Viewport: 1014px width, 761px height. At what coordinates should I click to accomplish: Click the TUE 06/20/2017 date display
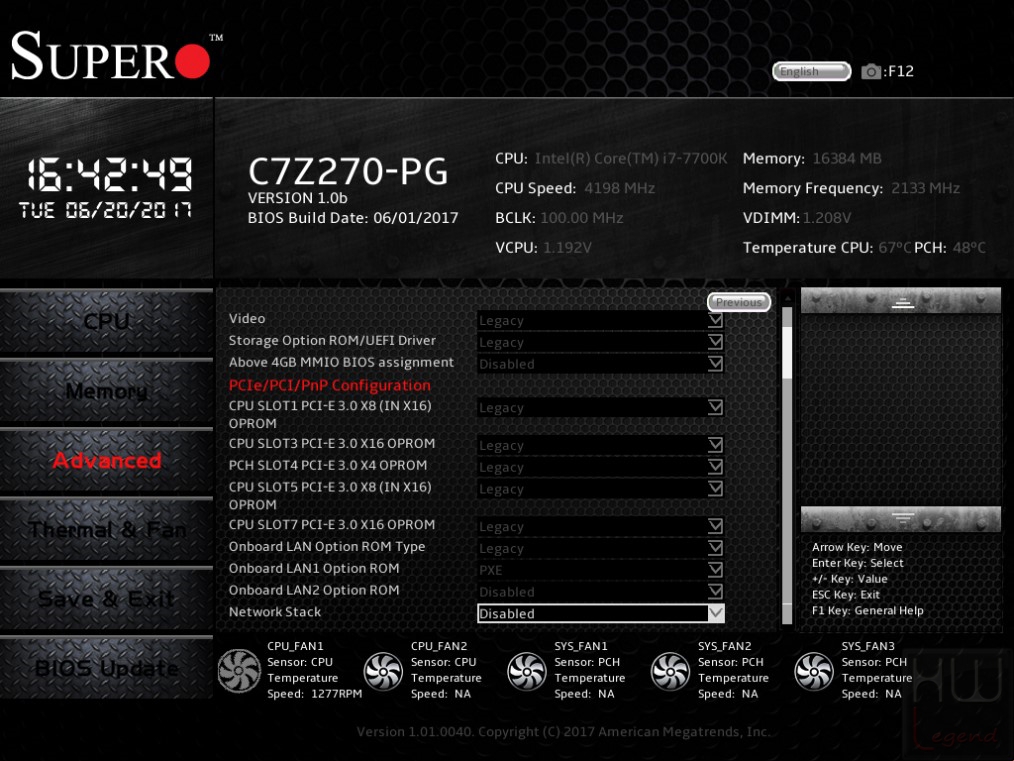pyautogui.click(x=105, y=210)
